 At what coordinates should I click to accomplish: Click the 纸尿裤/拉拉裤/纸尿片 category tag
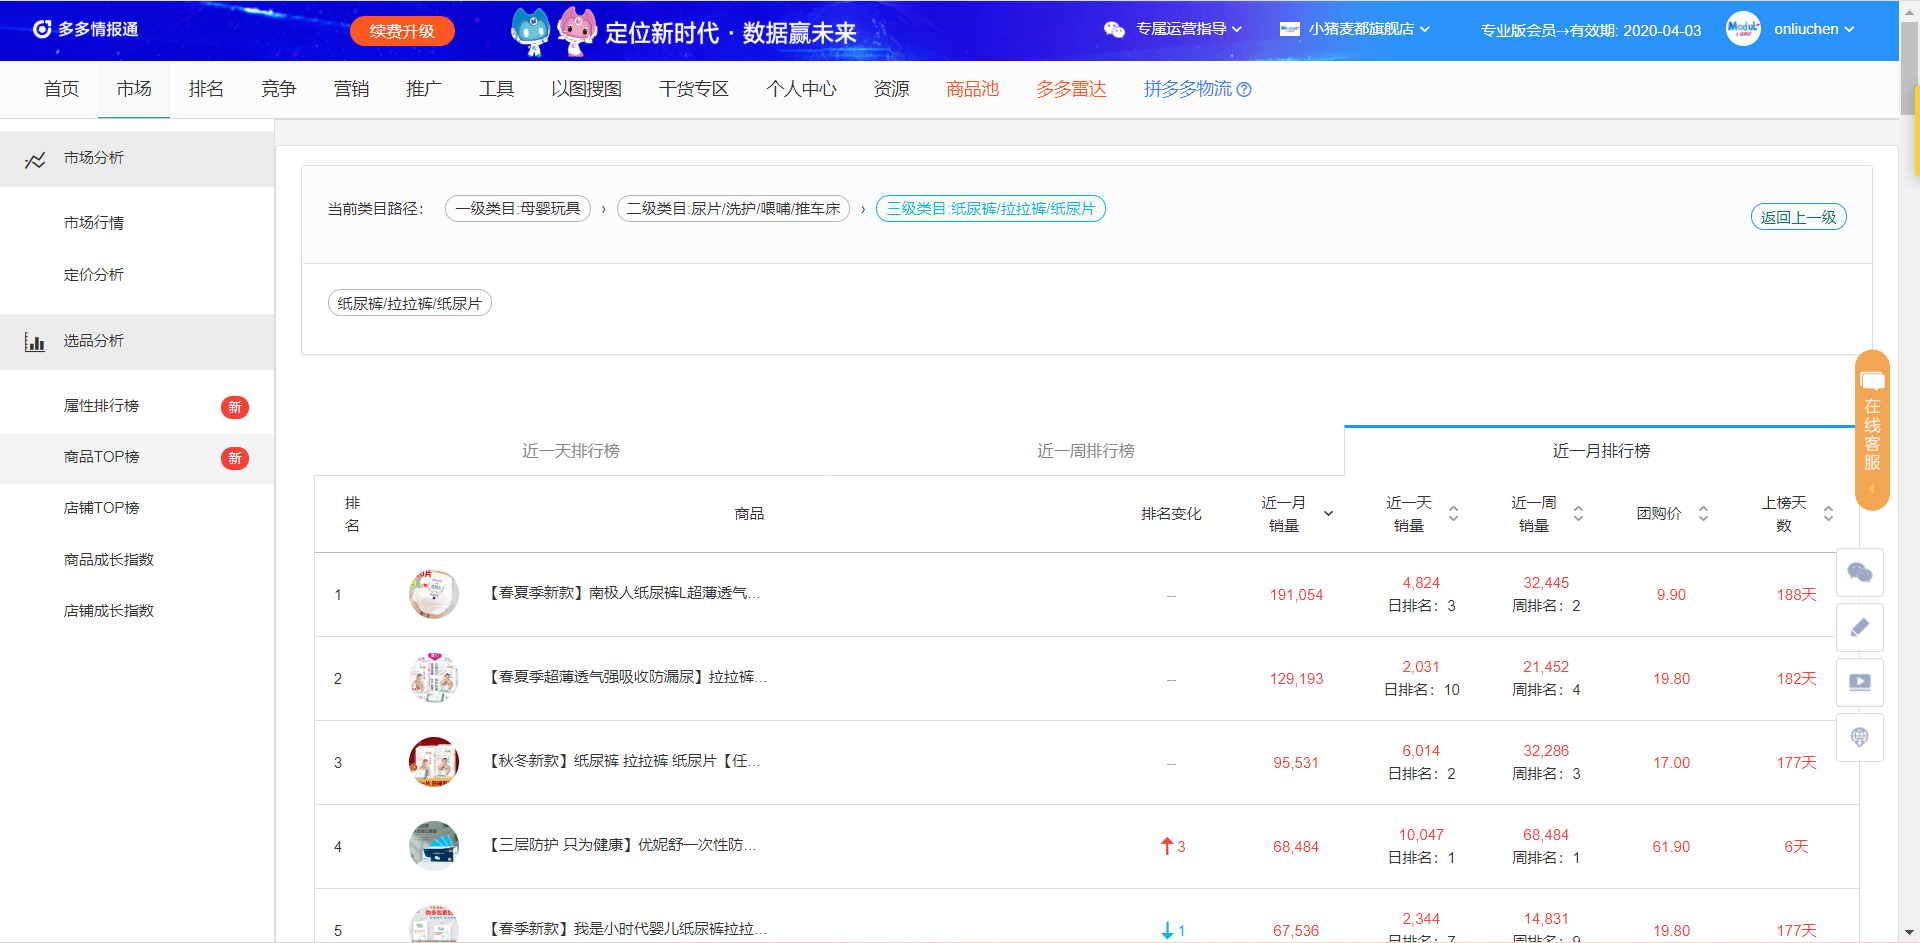[x=410, y=303]
